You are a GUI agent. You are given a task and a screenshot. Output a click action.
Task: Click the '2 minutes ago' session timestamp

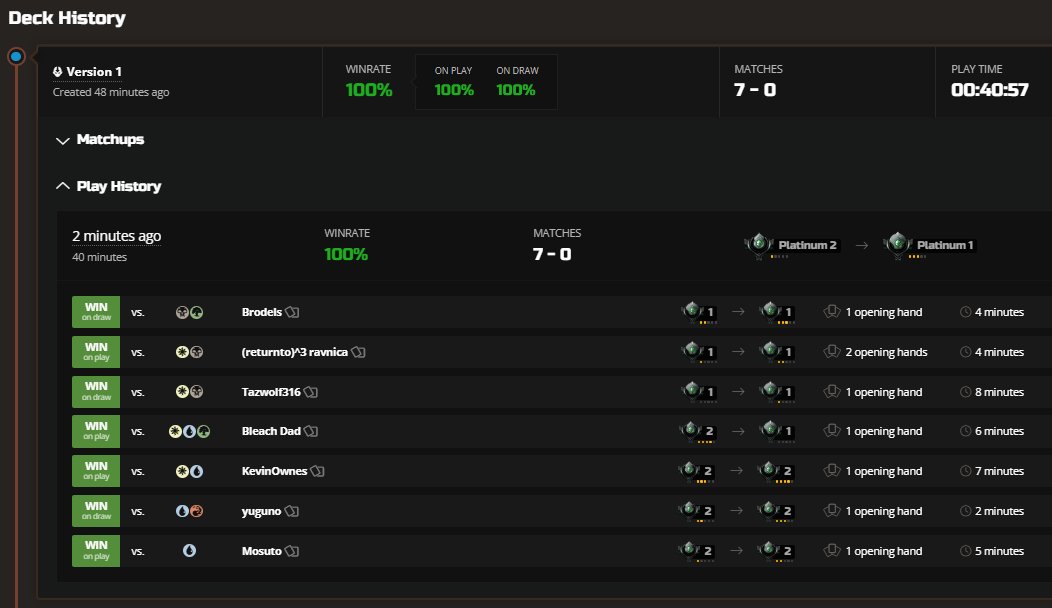click(117, 236)
